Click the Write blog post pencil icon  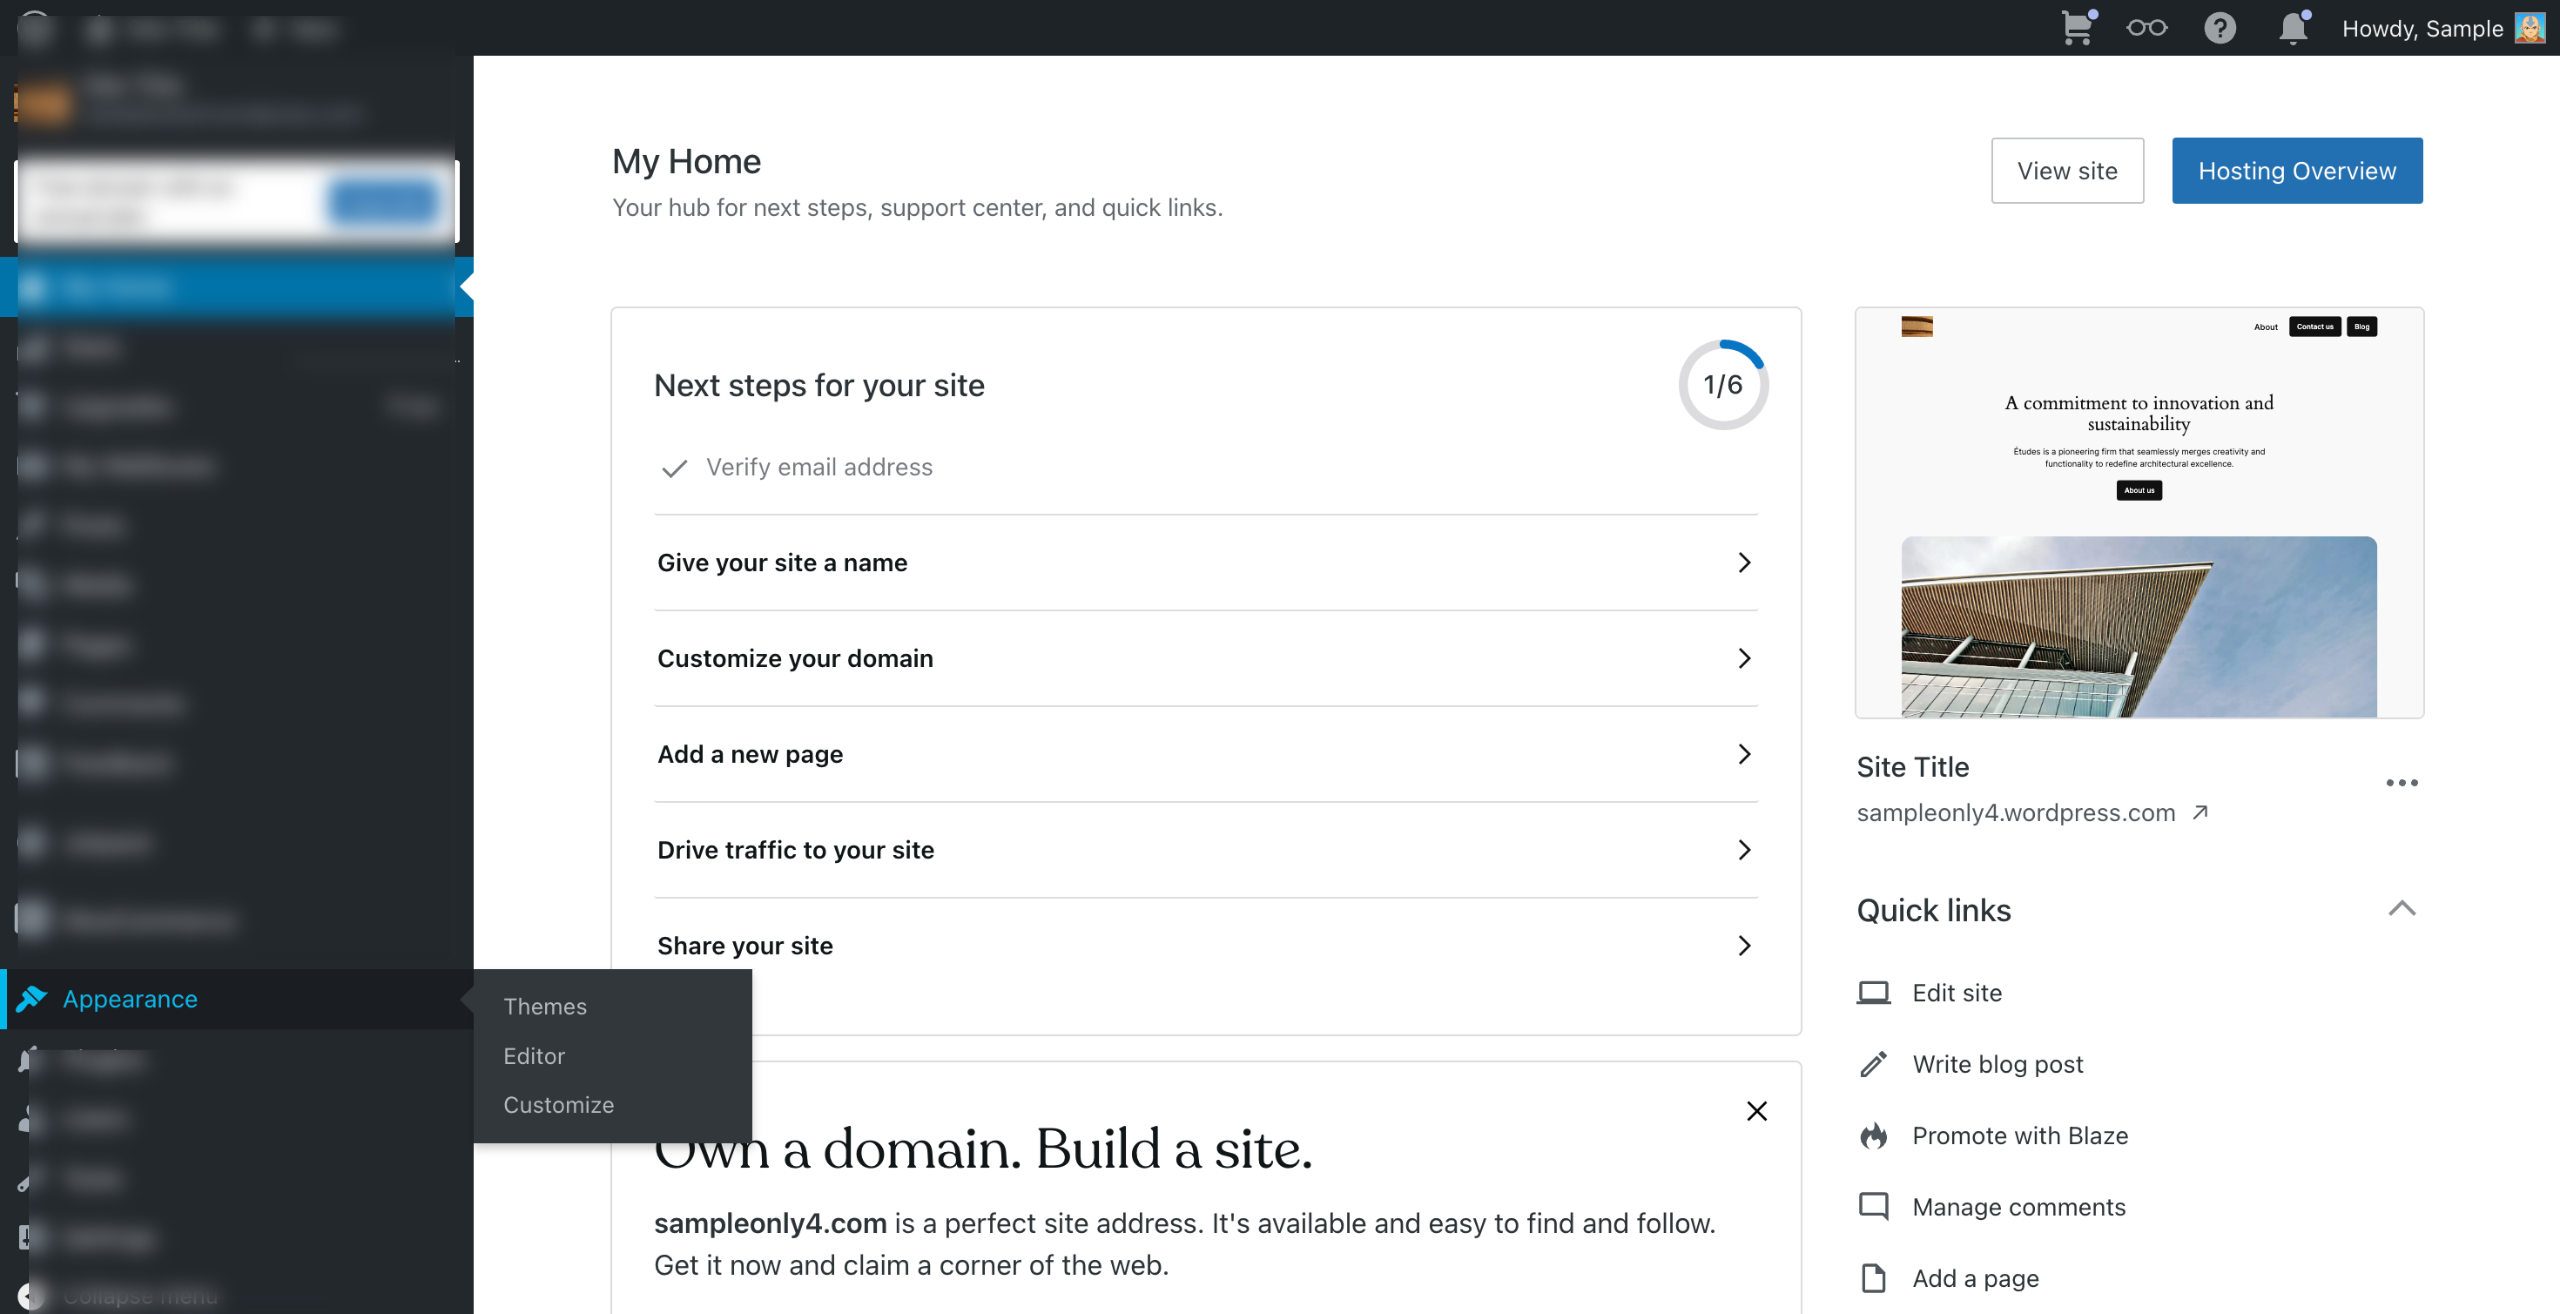click(1873, 1064)
